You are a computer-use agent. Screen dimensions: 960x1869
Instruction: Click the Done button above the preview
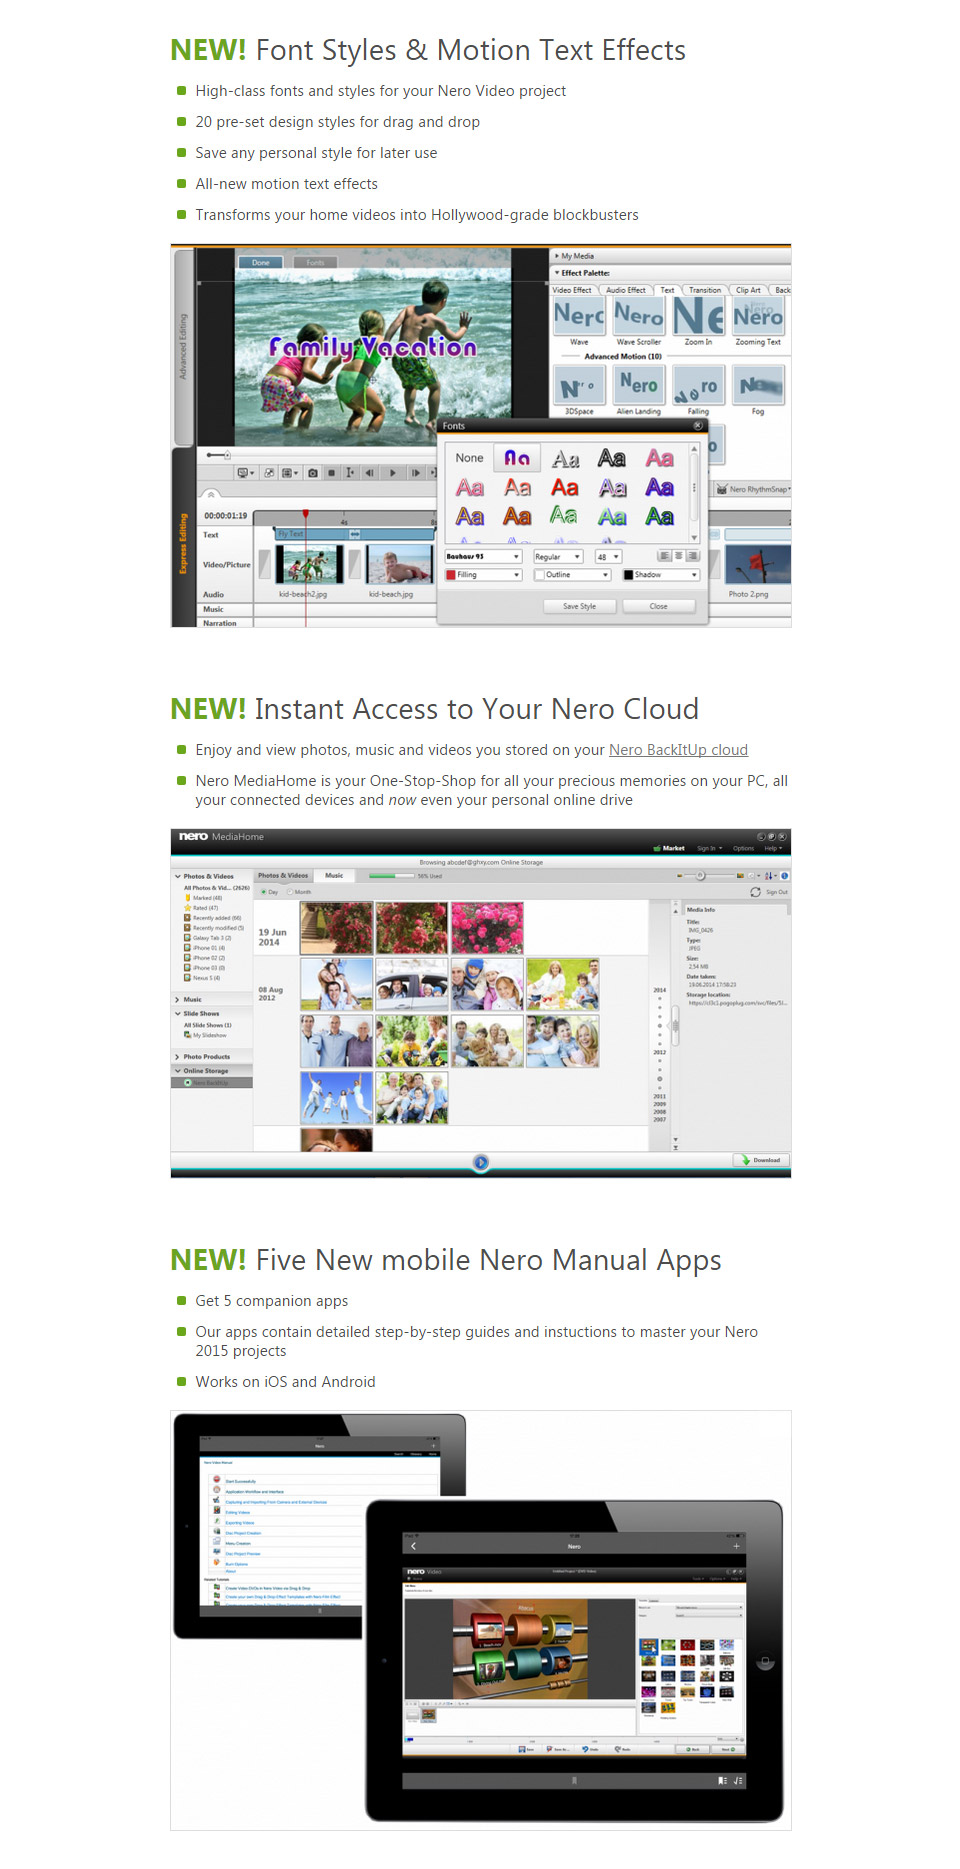261,263
